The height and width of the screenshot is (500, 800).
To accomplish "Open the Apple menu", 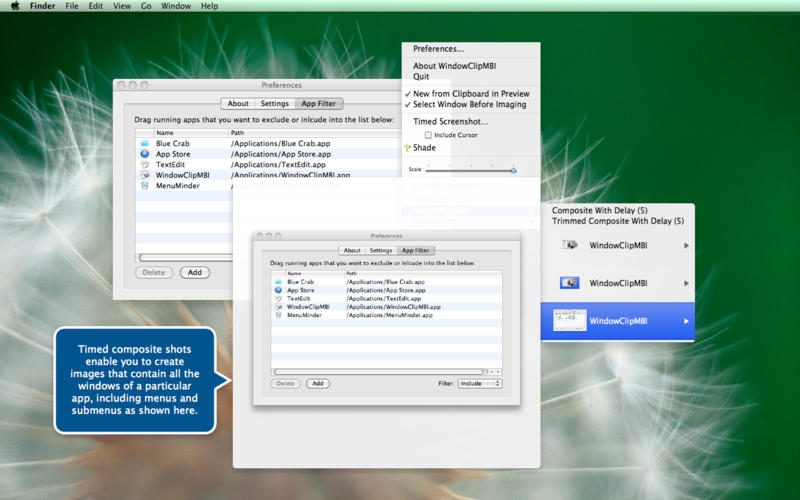I will (15, 6).
